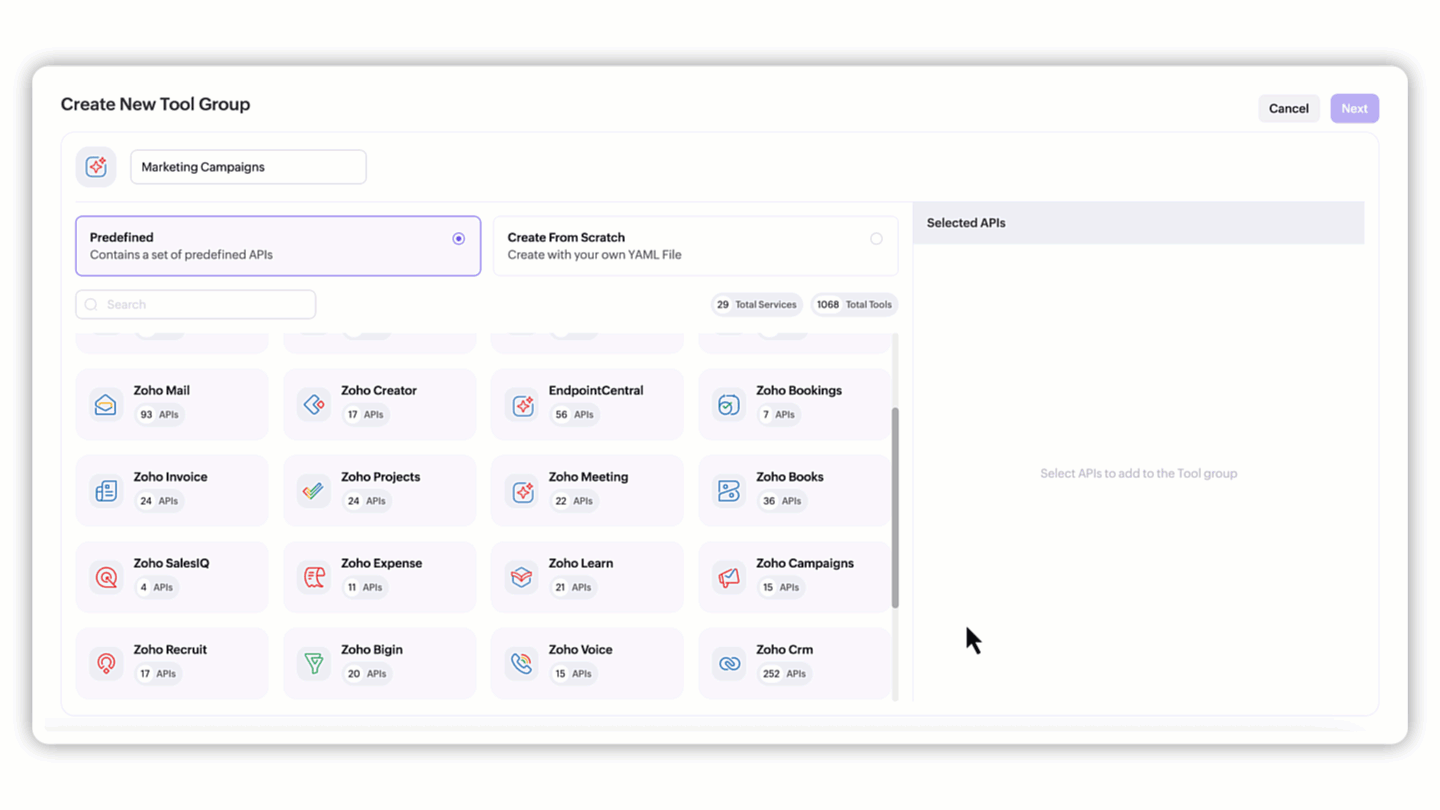Screen dimensions: 1440x810
Task: Click the Zoho Learn icon
Action: coord(522,577)
